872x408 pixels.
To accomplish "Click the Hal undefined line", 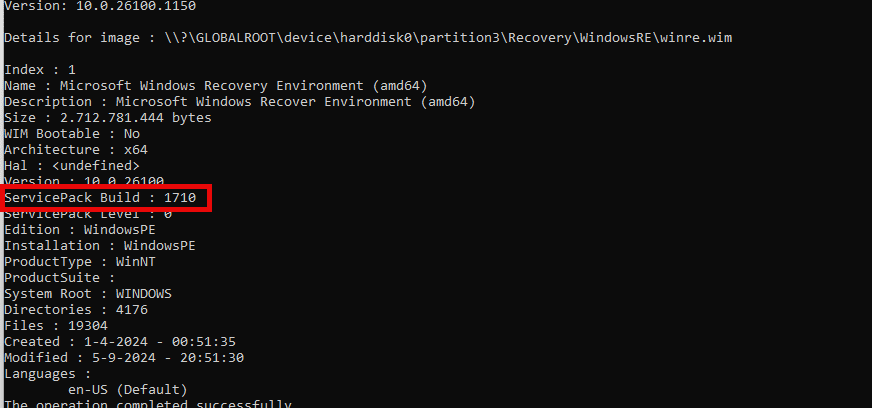I will pyautogui.click(x=72, y=166).
